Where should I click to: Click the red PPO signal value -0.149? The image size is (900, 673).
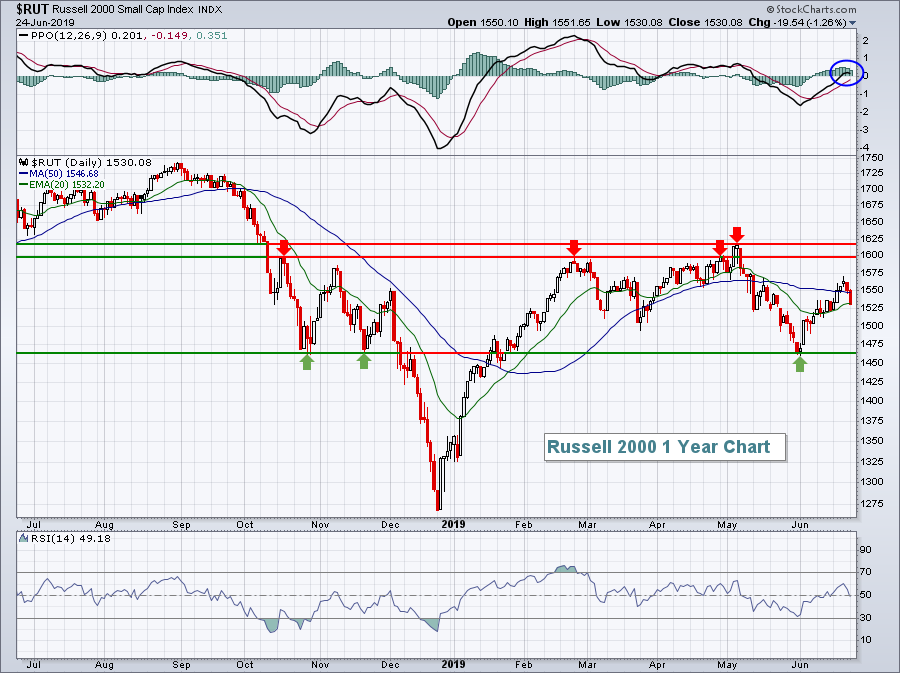point(169,36)
